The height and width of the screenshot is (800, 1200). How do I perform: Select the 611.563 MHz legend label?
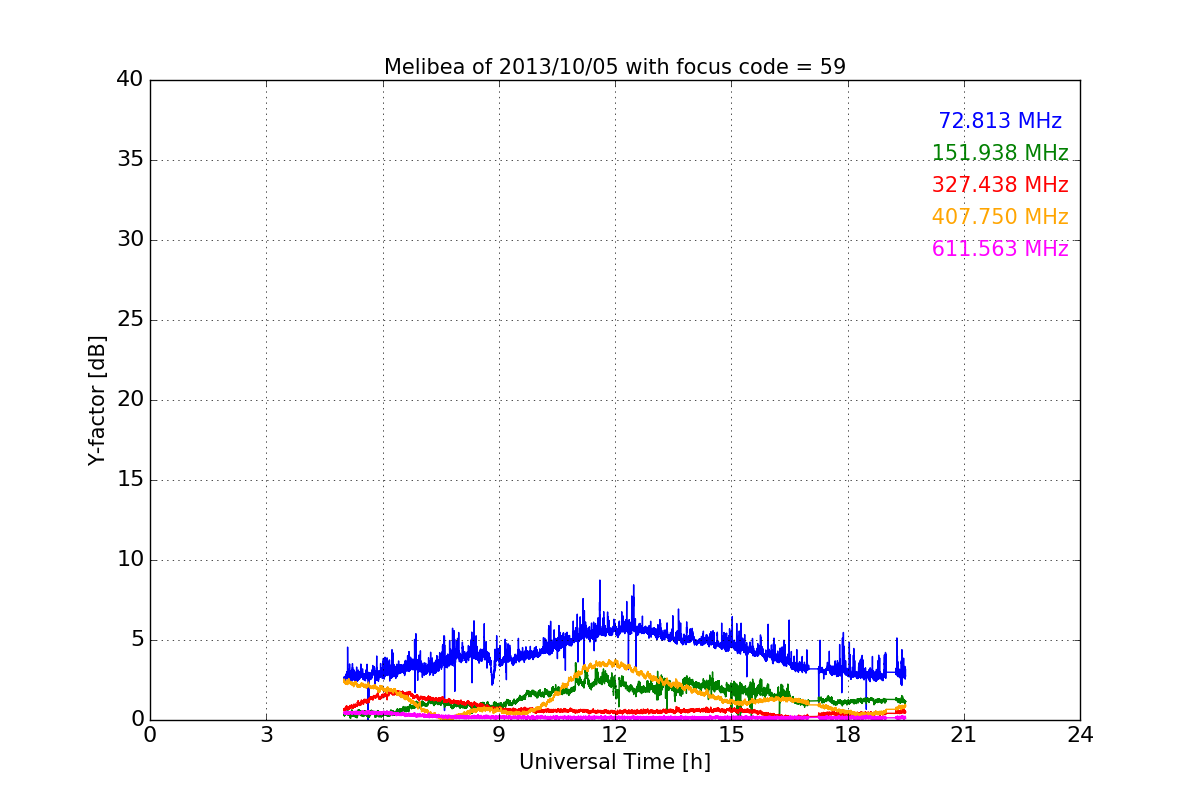(x=1000, y=249)
